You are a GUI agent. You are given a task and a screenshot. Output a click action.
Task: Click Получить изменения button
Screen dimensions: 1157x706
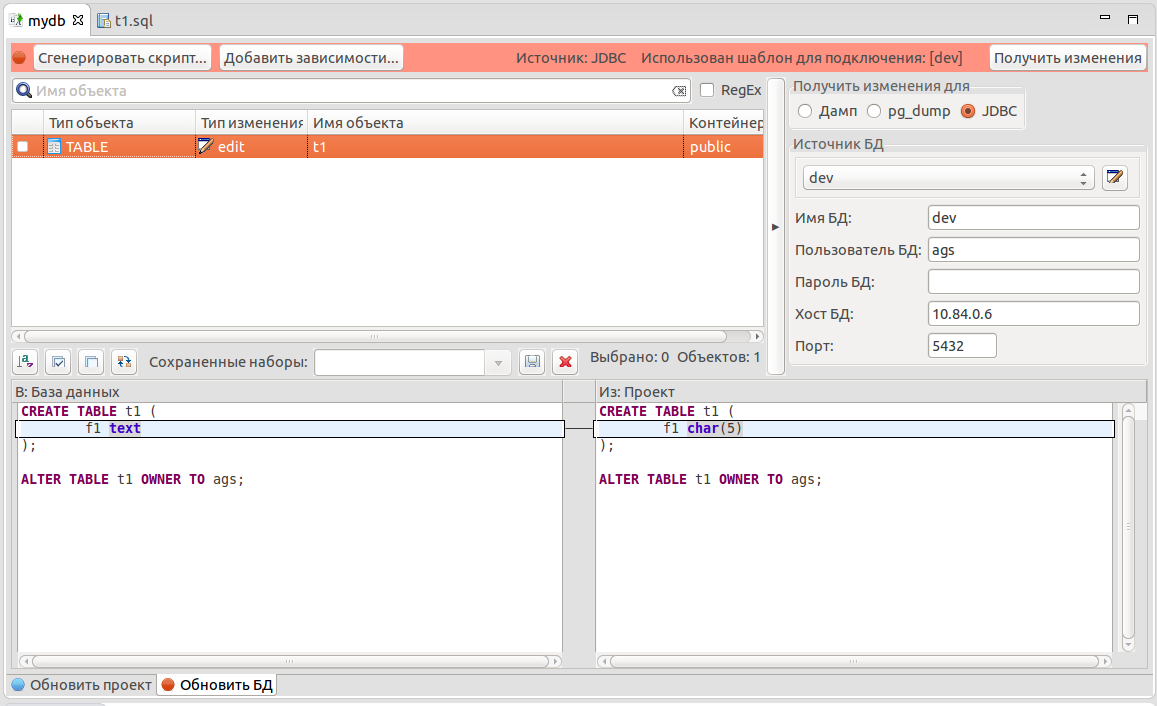pyautogui.click(x=1067, y=58)
